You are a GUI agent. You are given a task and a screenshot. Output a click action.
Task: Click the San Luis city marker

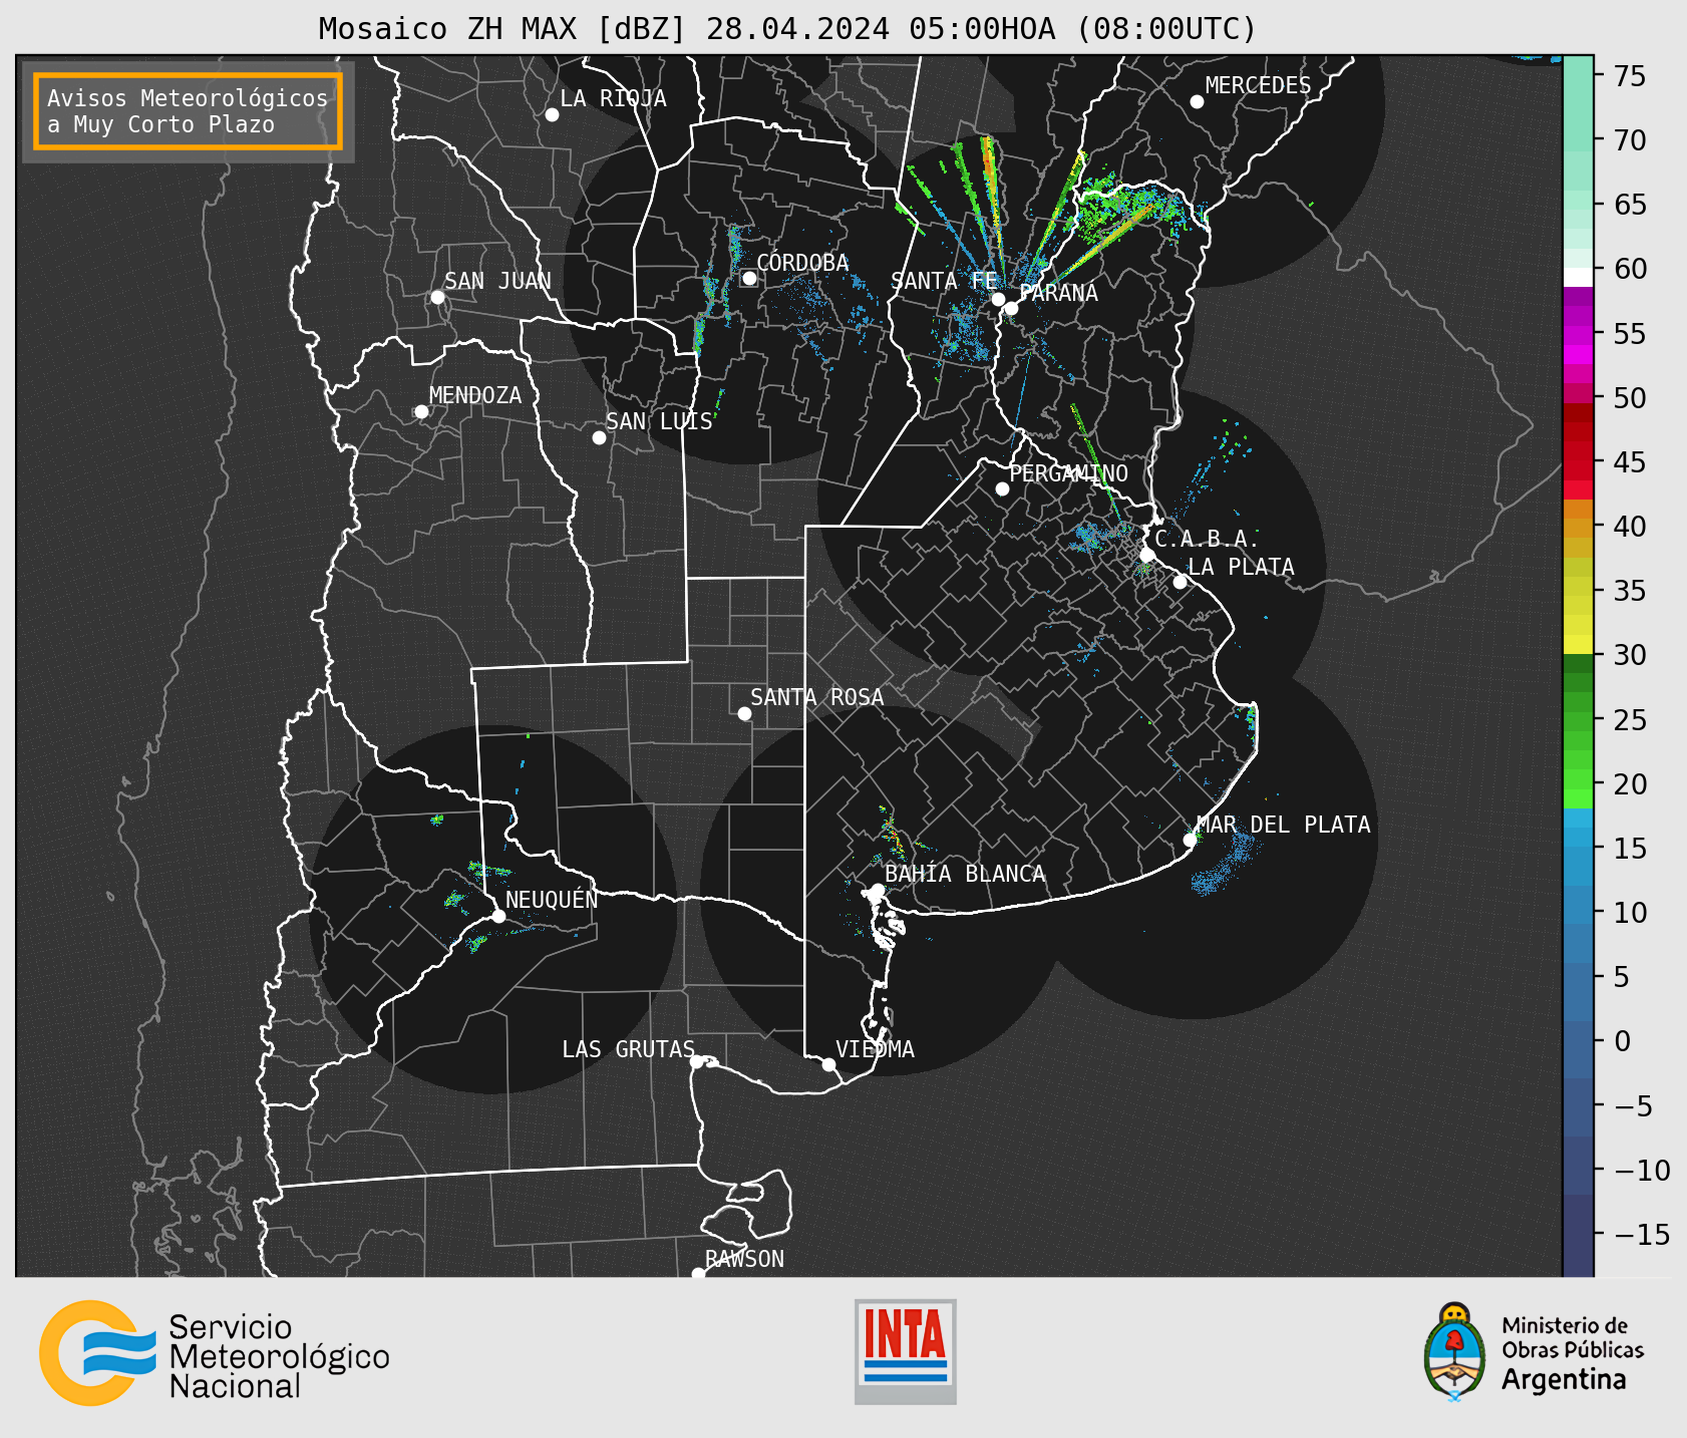[599, 438]
